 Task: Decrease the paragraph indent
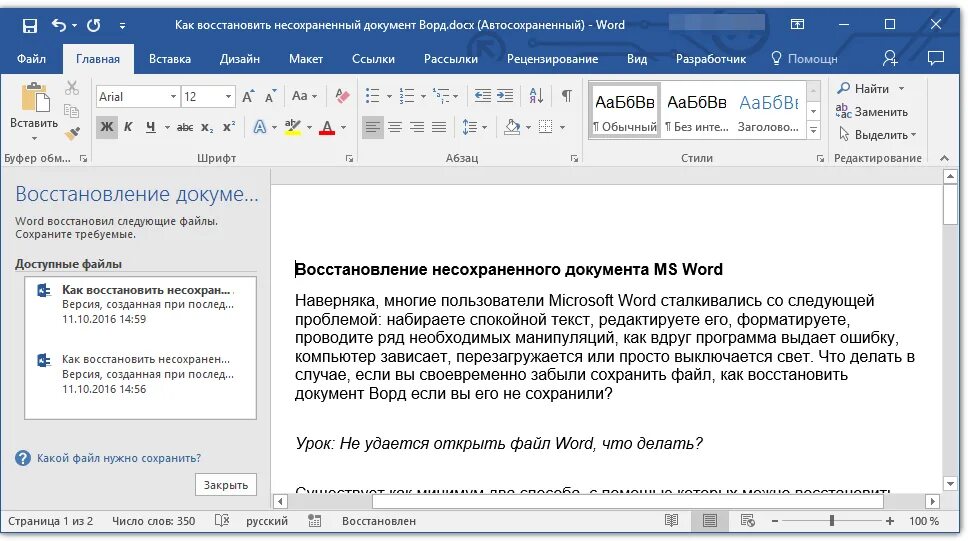(482, 96)
